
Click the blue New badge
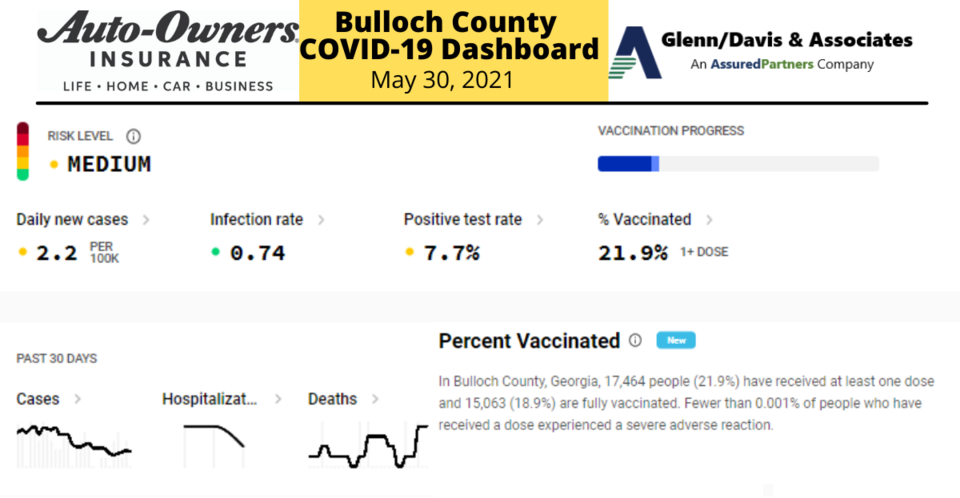(676, 341)
